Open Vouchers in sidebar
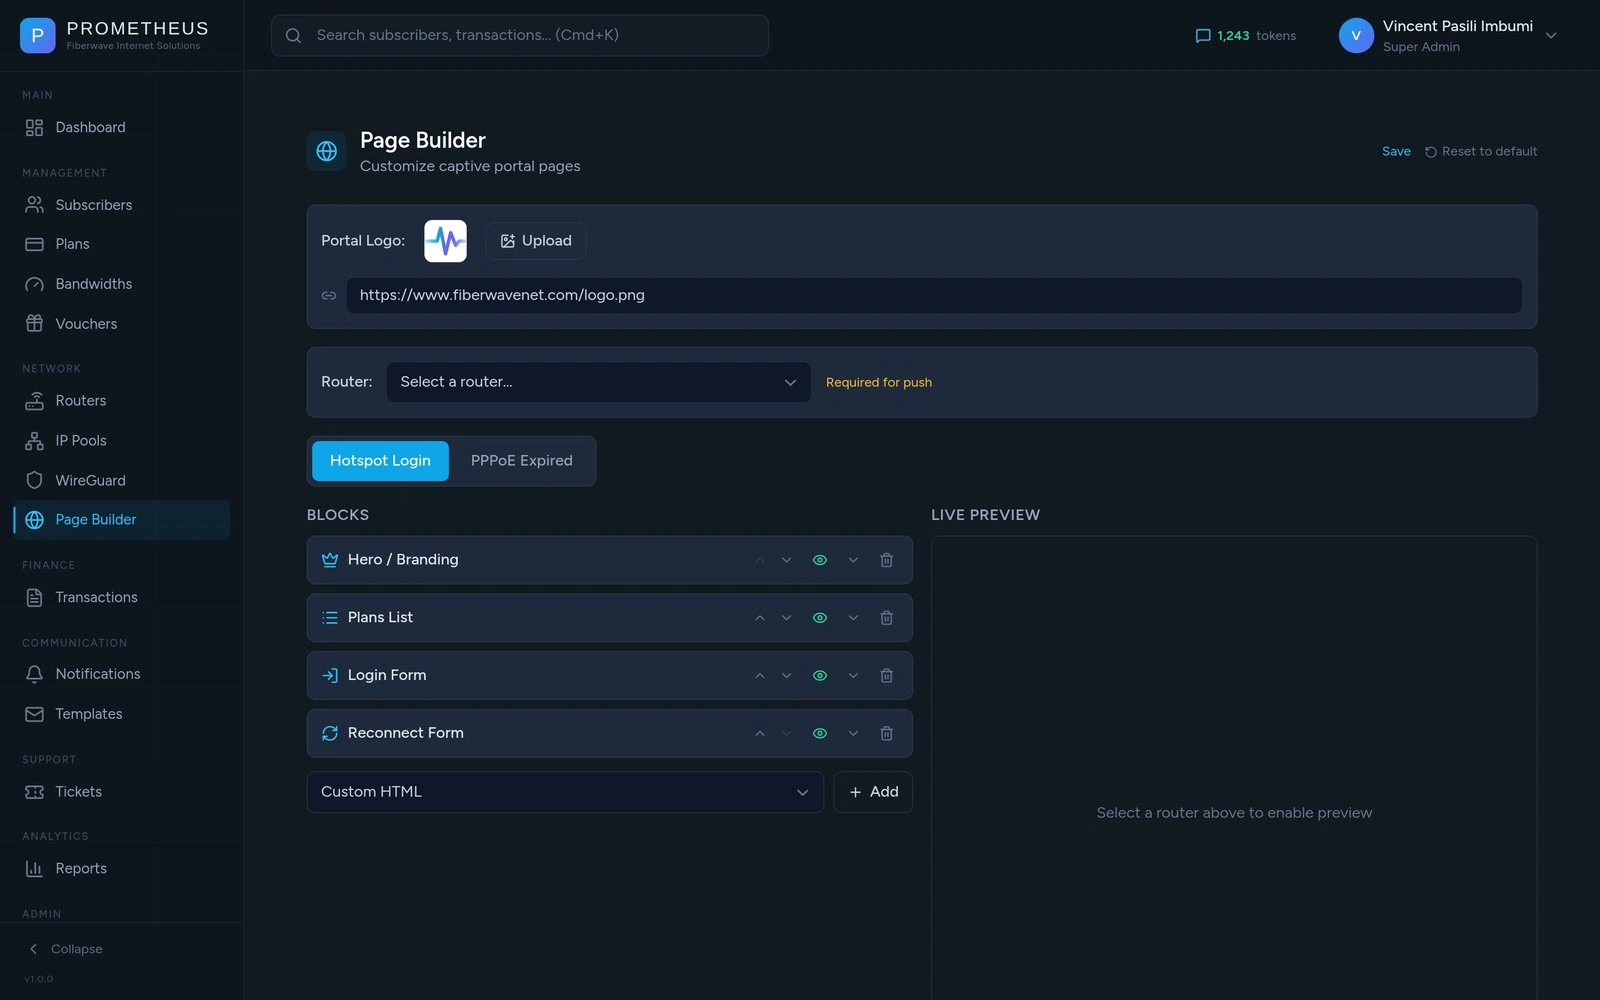This screenshot has height=1000, width=1600. tap(121, 324)
